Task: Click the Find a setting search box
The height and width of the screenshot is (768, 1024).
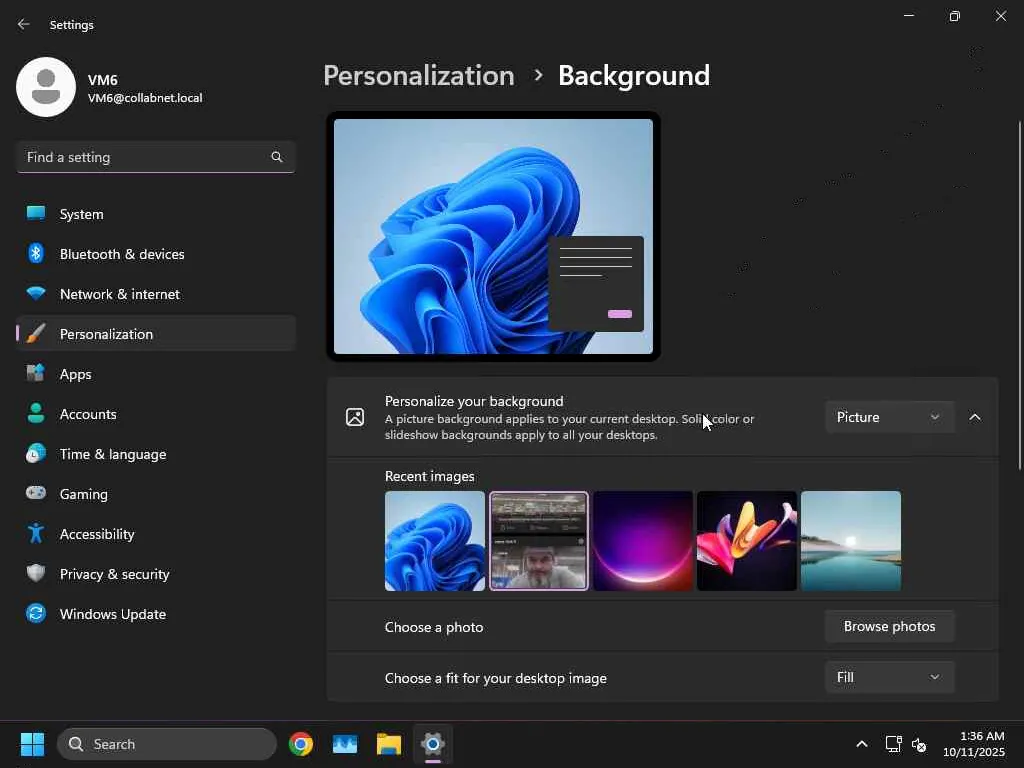Action: pyautogui.click(x=145, y=157)
